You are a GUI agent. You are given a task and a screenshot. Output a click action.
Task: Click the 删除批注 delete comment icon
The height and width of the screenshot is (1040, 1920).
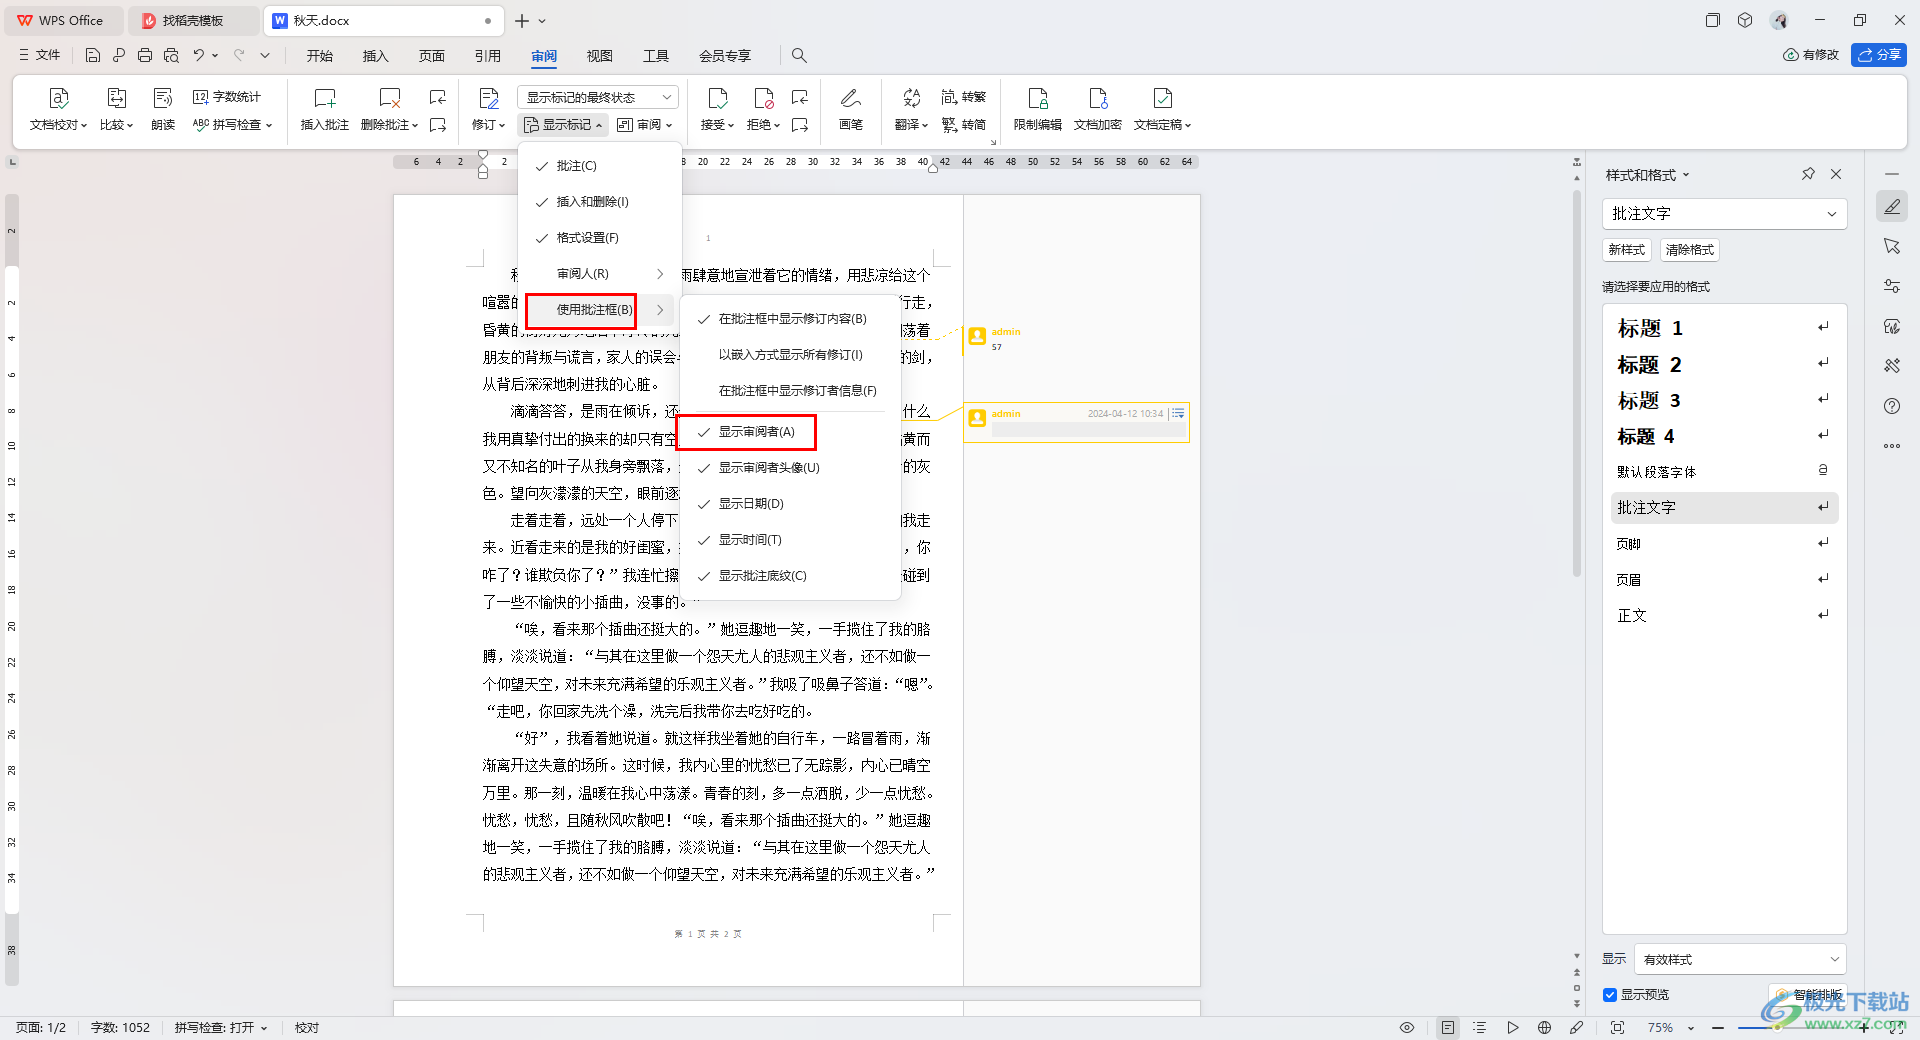(x=389, y=98)
